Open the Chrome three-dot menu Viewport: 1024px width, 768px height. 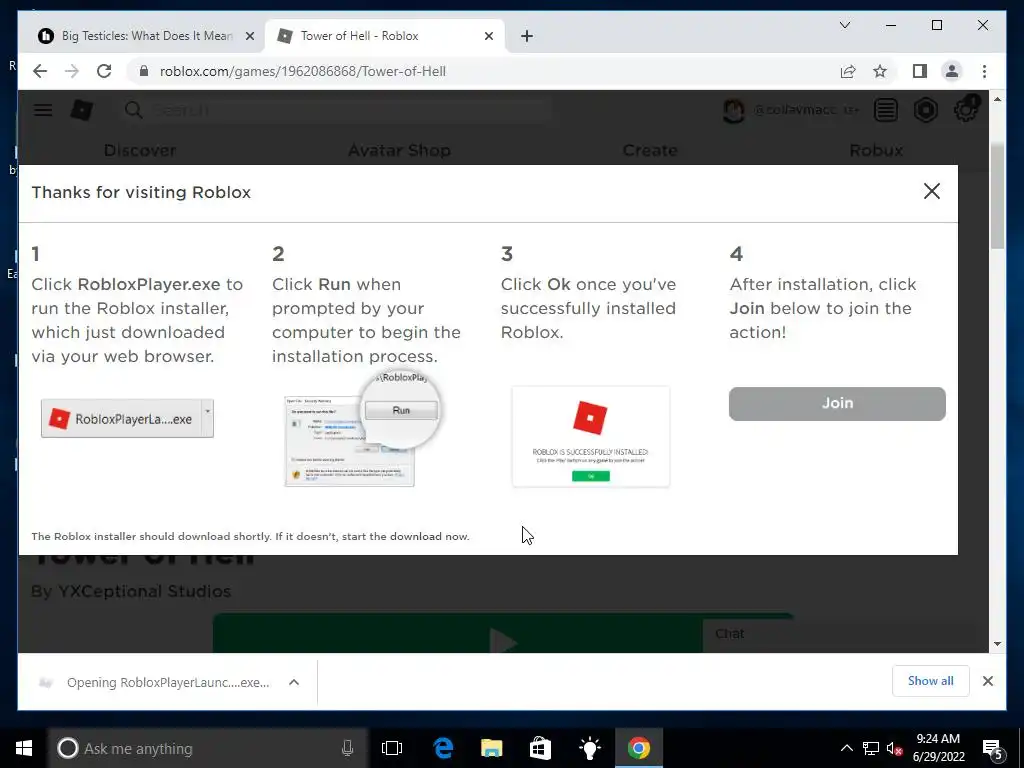(984, 71)
